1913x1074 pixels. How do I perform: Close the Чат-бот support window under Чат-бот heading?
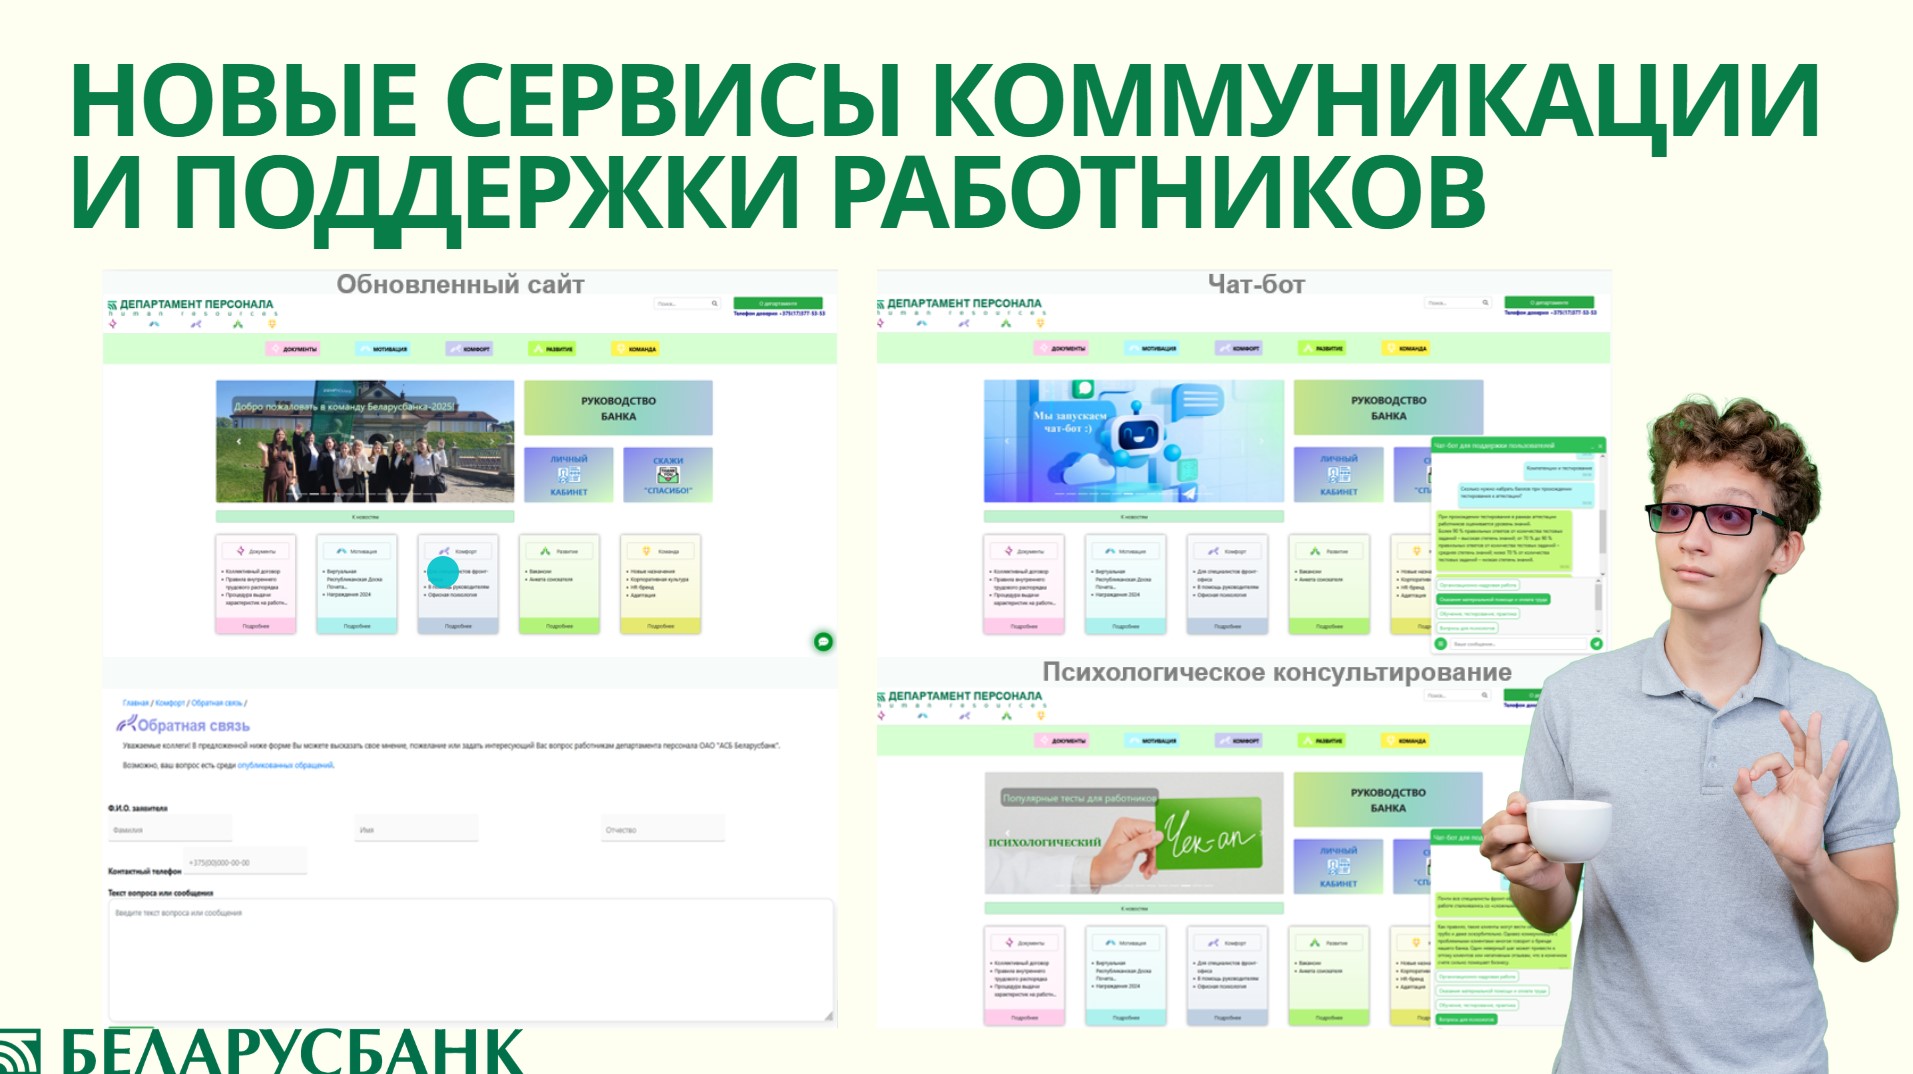click(1599, 445)
